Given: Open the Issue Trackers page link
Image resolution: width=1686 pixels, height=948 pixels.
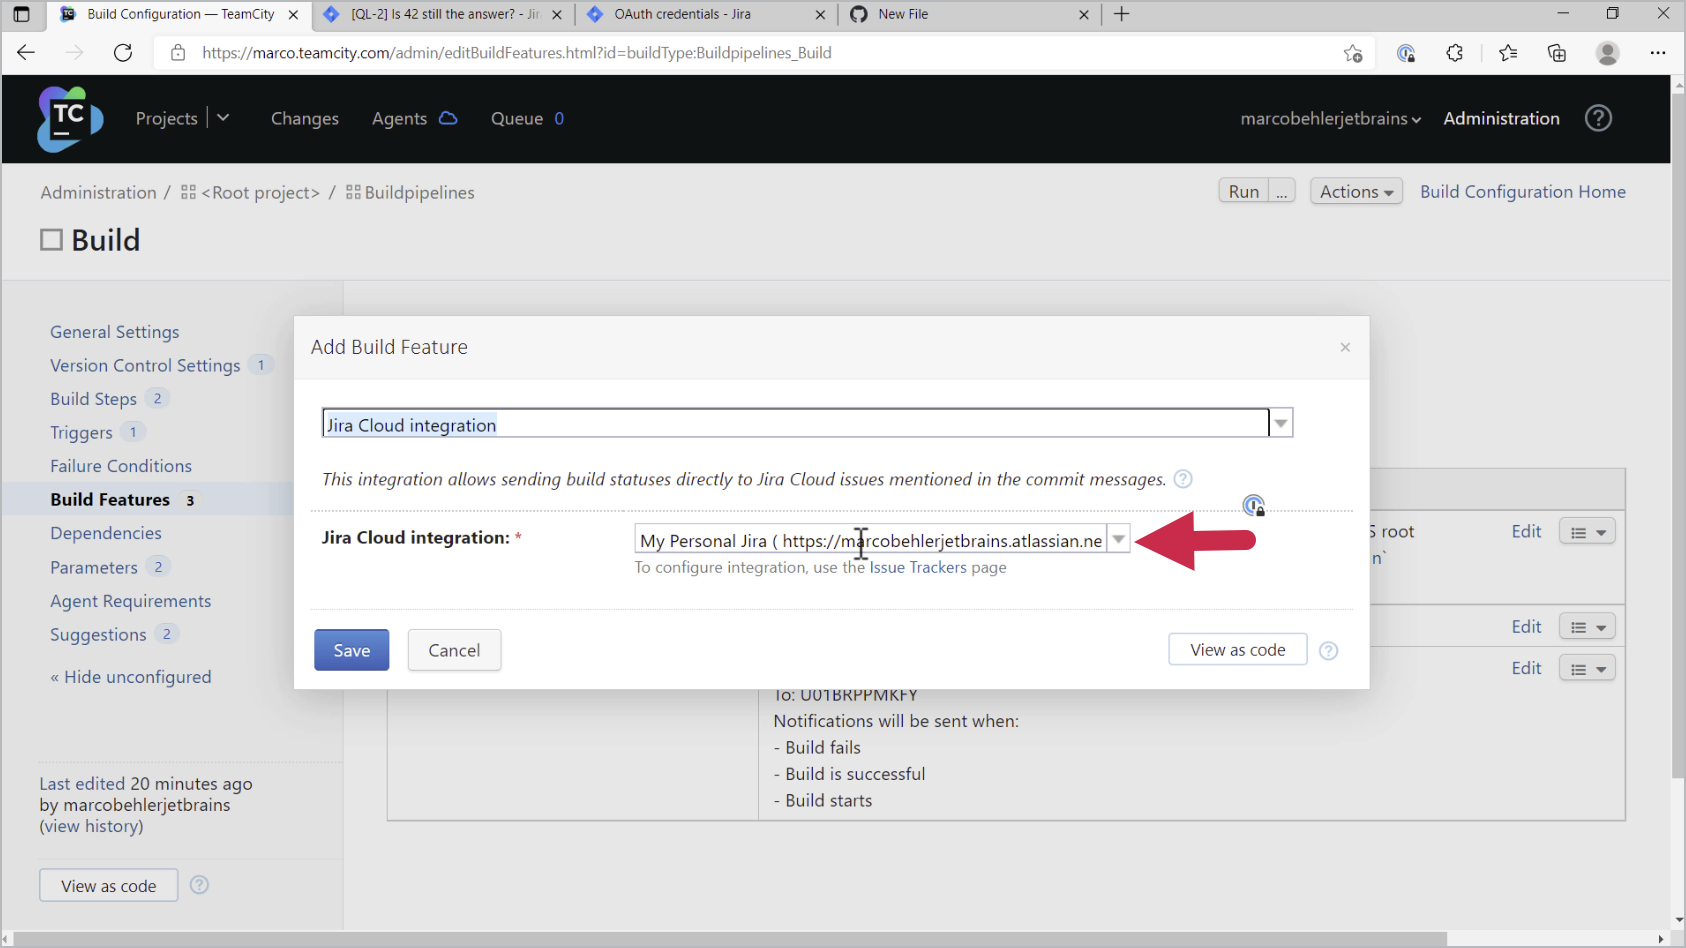Looking at the screenshot, I should [917, 567].
